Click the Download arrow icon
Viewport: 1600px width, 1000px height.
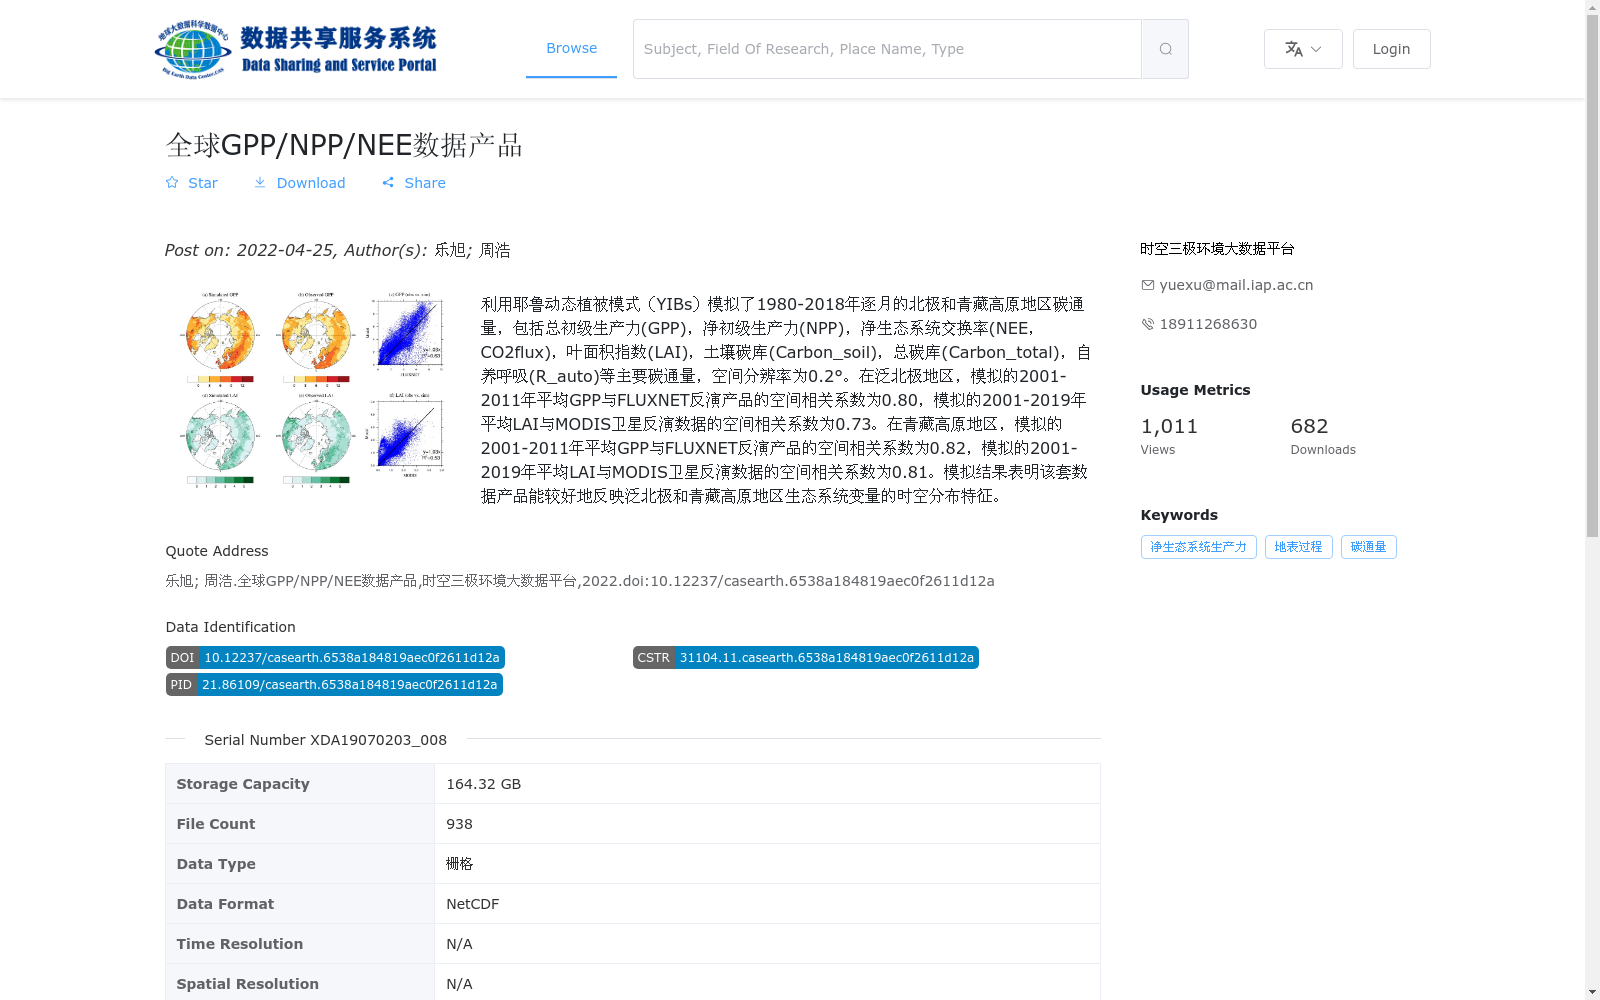(x=260, y=183)
